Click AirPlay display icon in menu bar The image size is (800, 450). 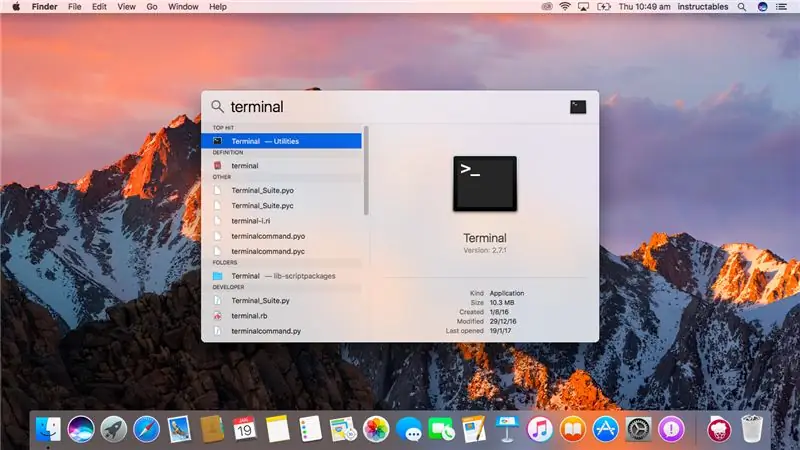click(583, 7)
